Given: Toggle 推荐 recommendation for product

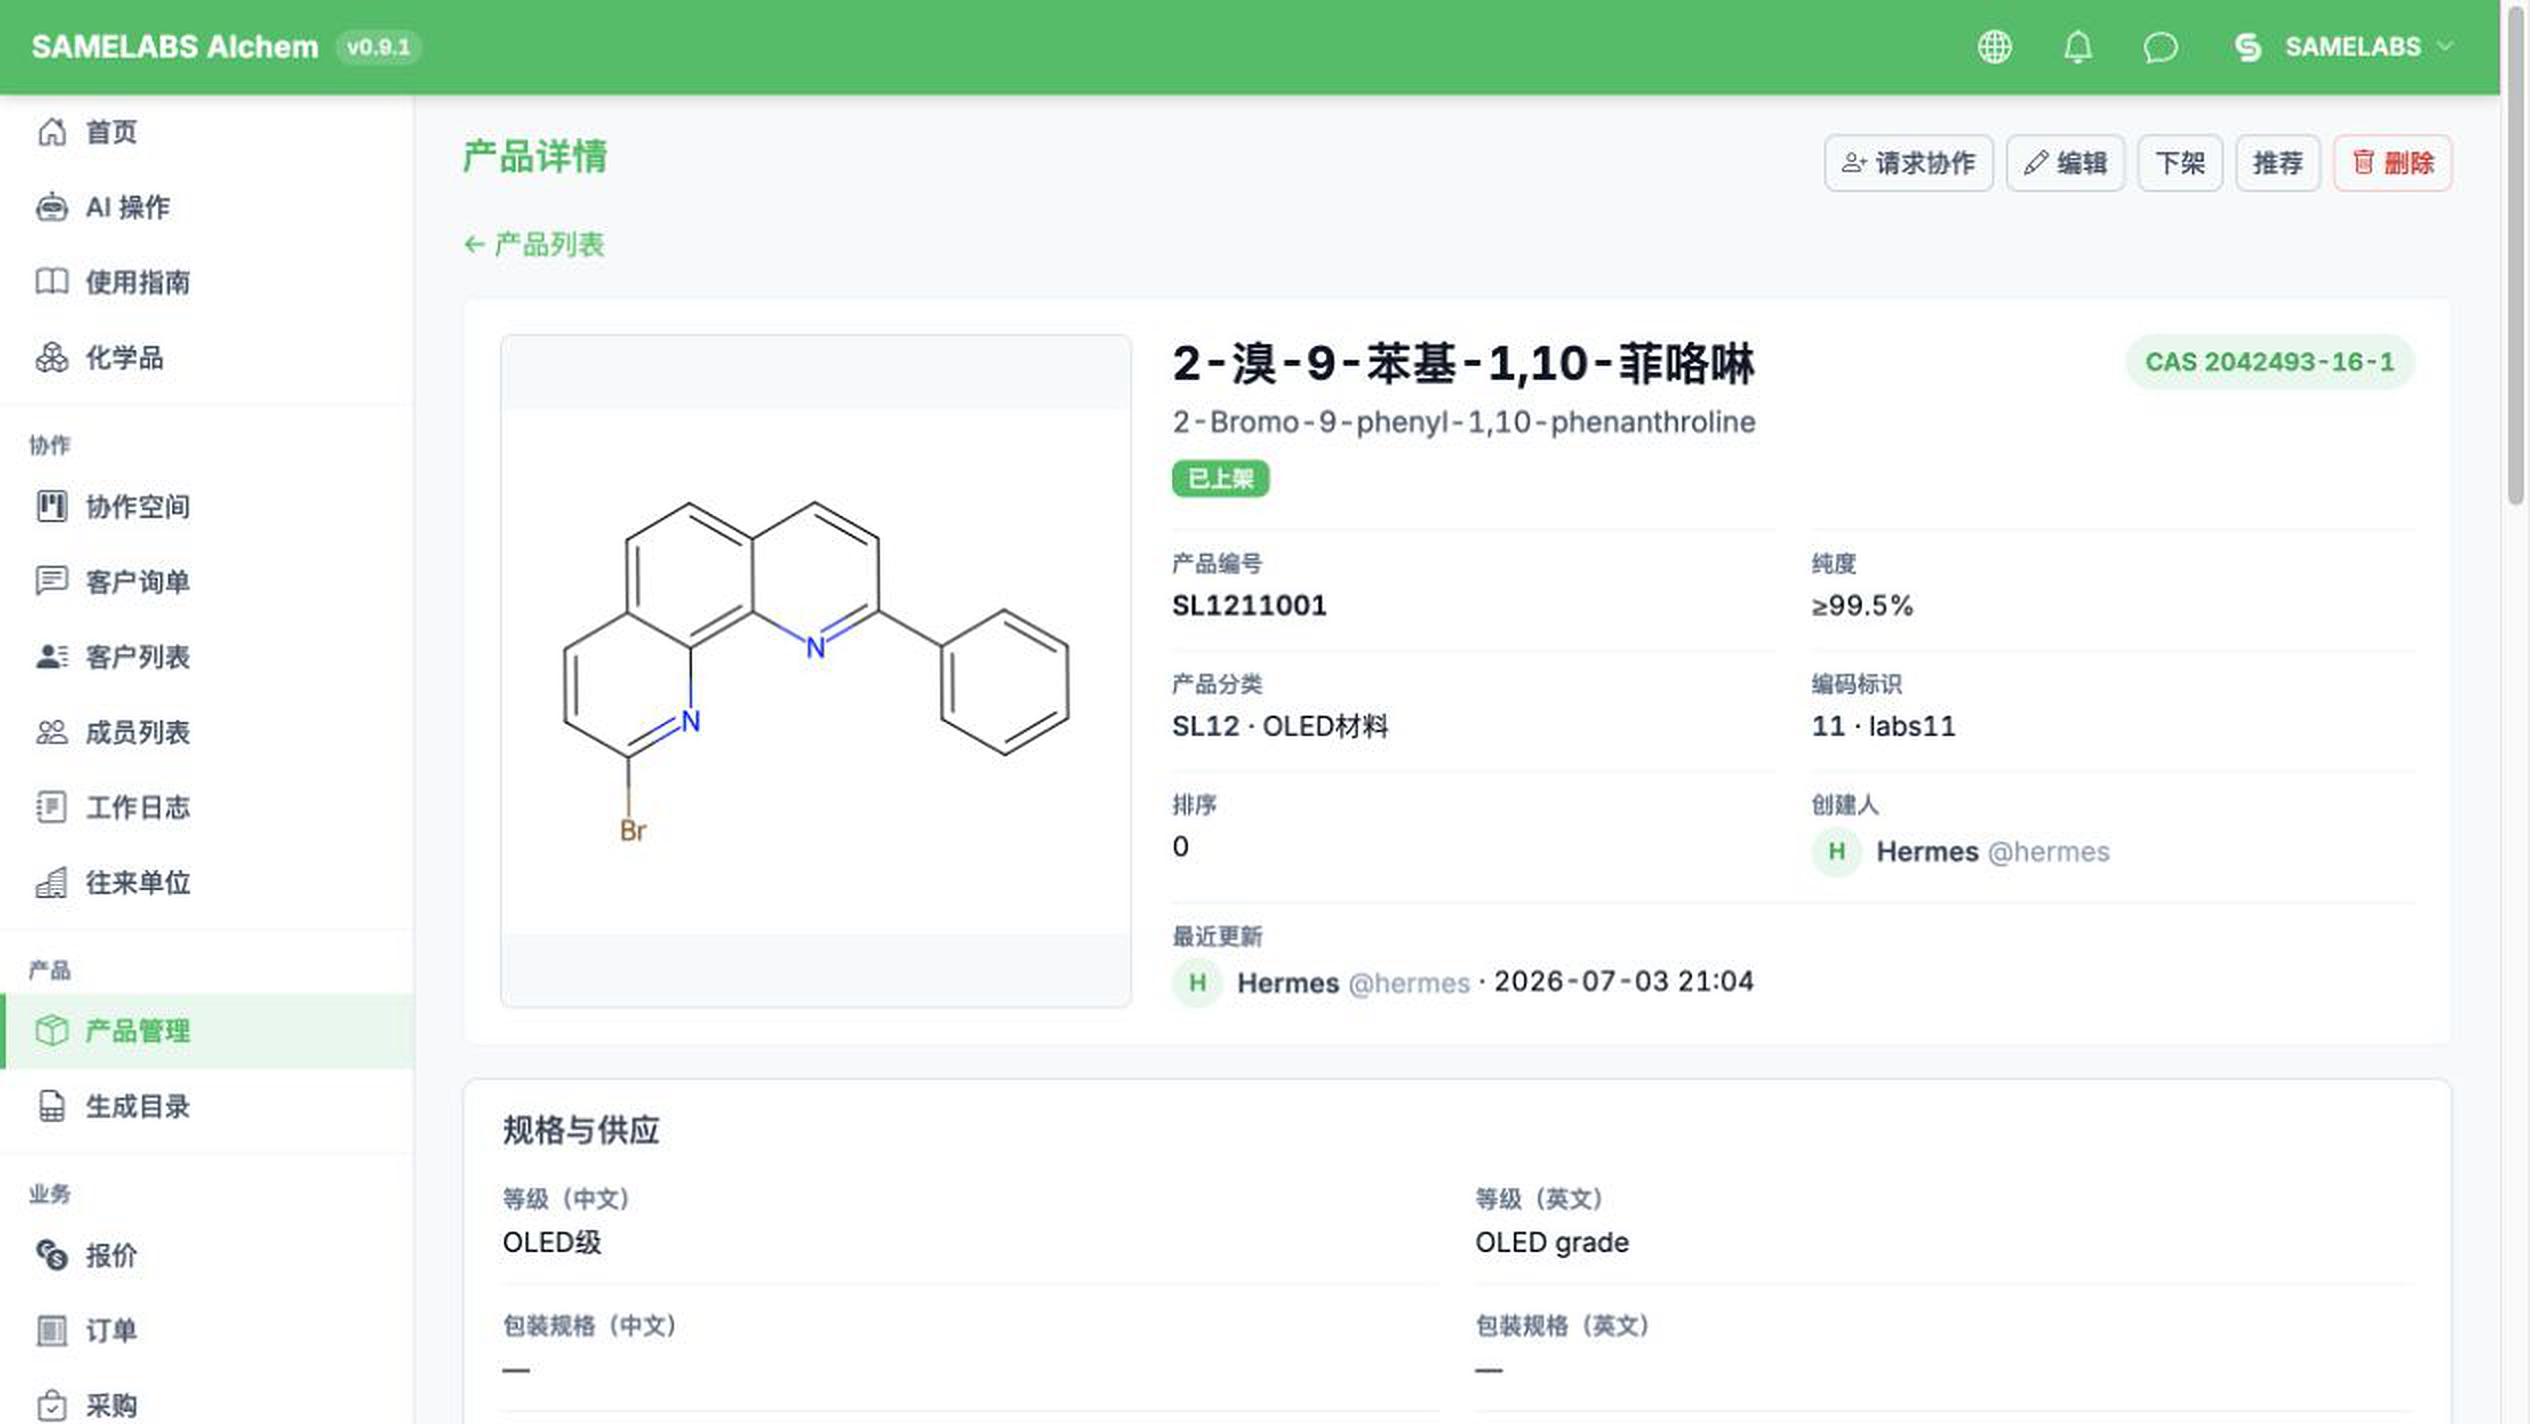Looking at the screenshot, I should coord(2277,163).
